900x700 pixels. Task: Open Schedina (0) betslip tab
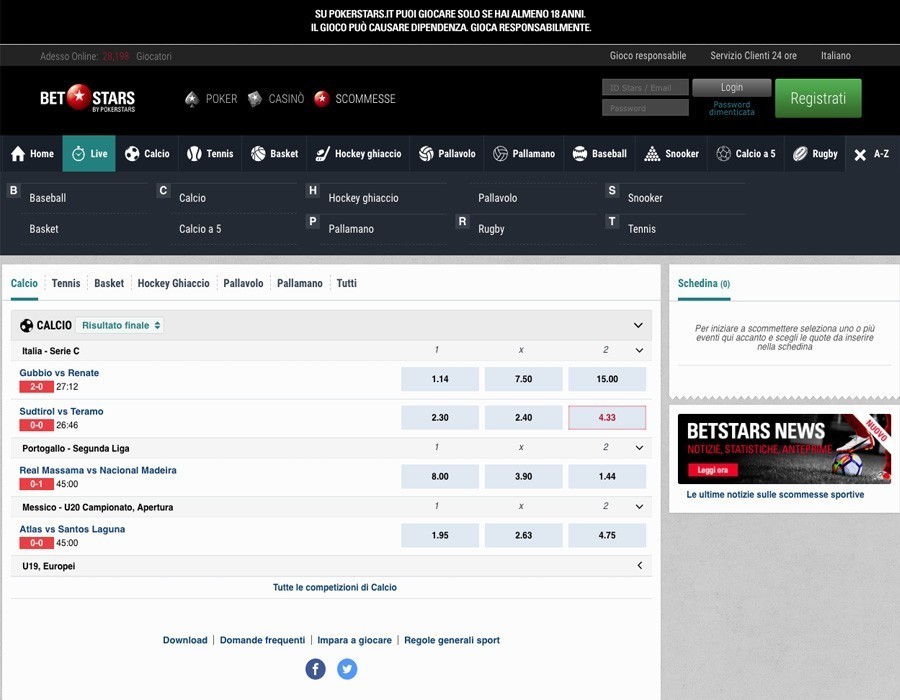pos(704,283)
